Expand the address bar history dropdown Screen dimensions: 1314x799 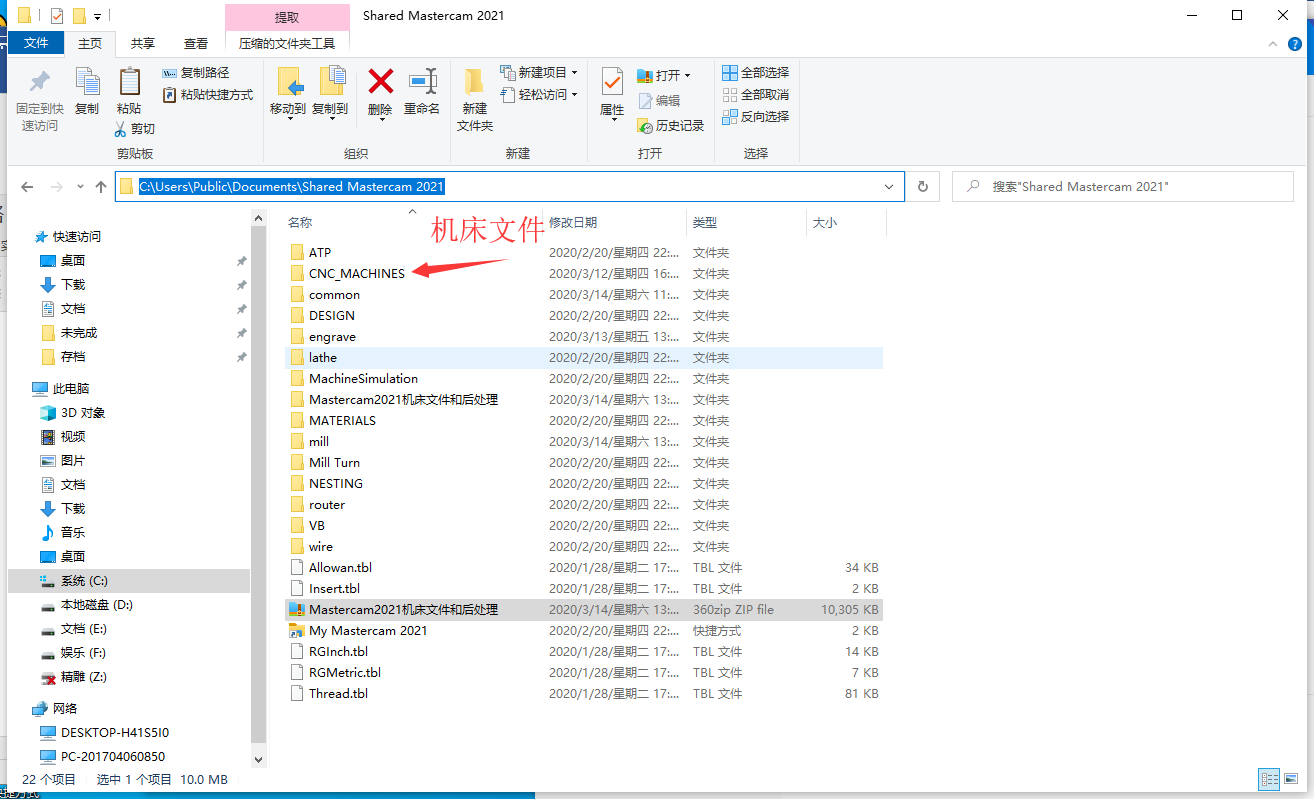(889, 187)
